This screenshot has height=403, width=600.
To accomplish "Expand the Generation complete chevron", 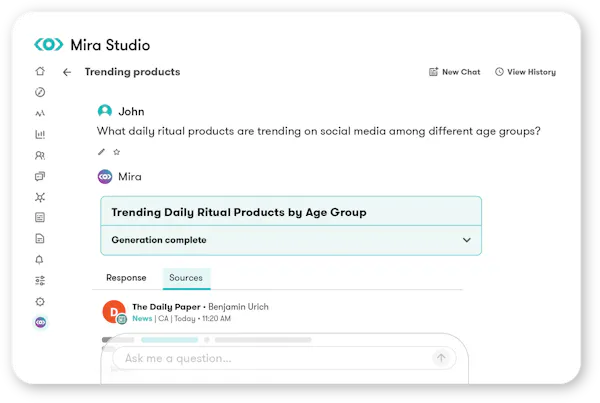I will pyautogui.click(x=467, y=240).
